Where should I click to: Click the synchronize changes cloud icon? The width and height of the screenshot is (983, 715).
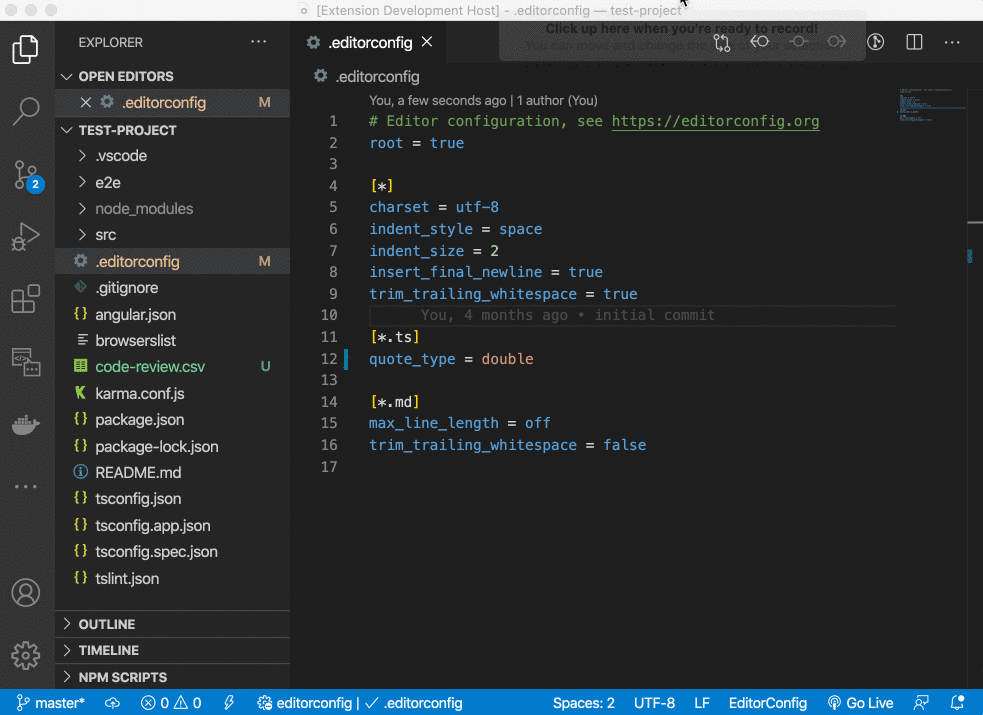[112, 703]
